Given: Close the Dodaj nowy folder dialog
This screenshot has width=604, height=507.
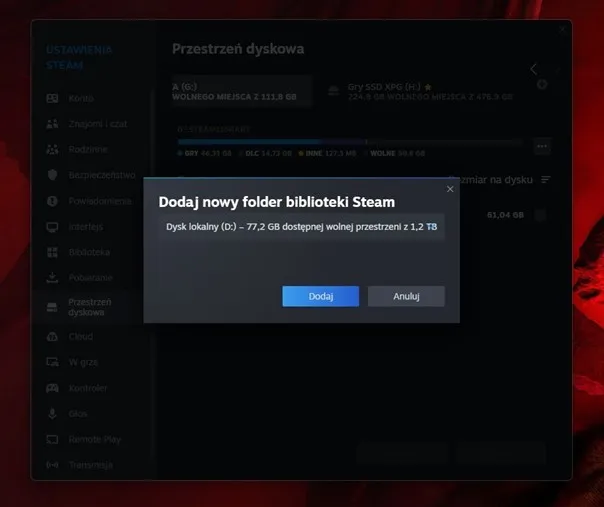Looking at the screenshot, I should point(450,189).
